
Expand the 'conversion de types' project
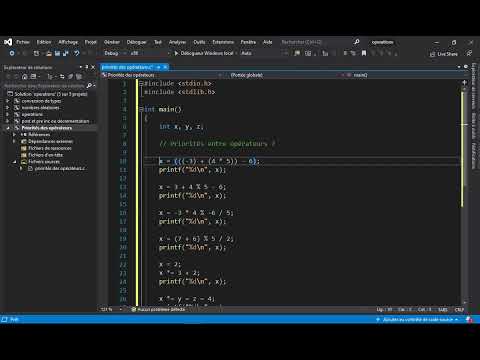tap(8, 101)
